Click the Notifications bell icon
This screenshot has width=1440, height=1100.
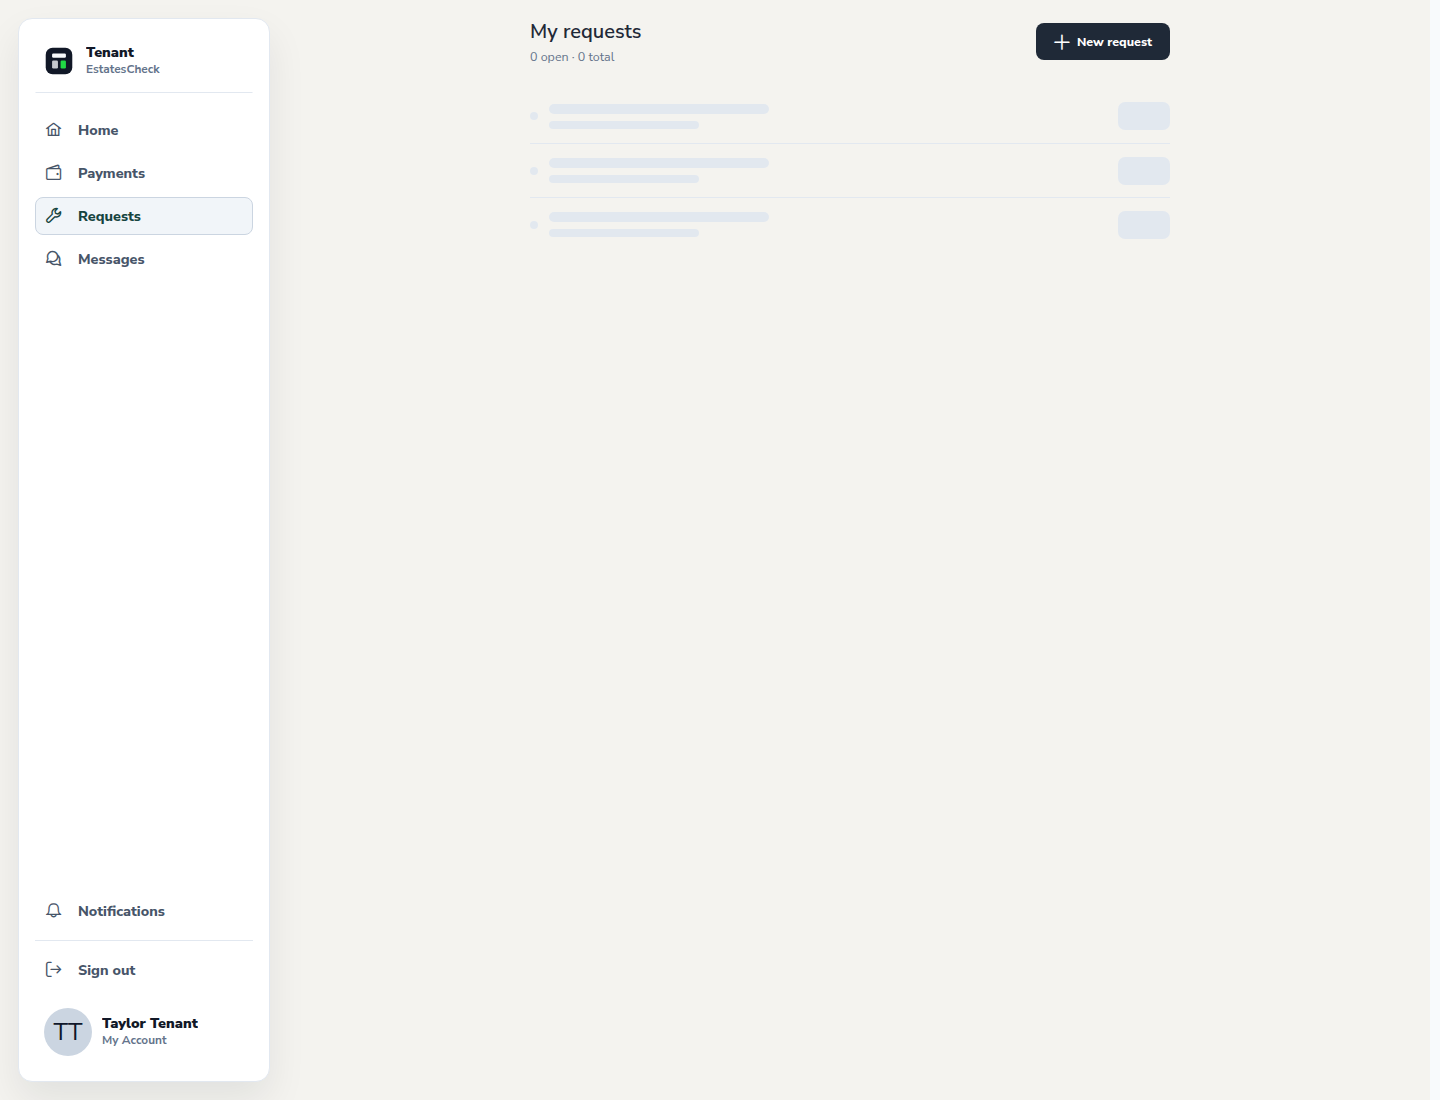[54, 911]
